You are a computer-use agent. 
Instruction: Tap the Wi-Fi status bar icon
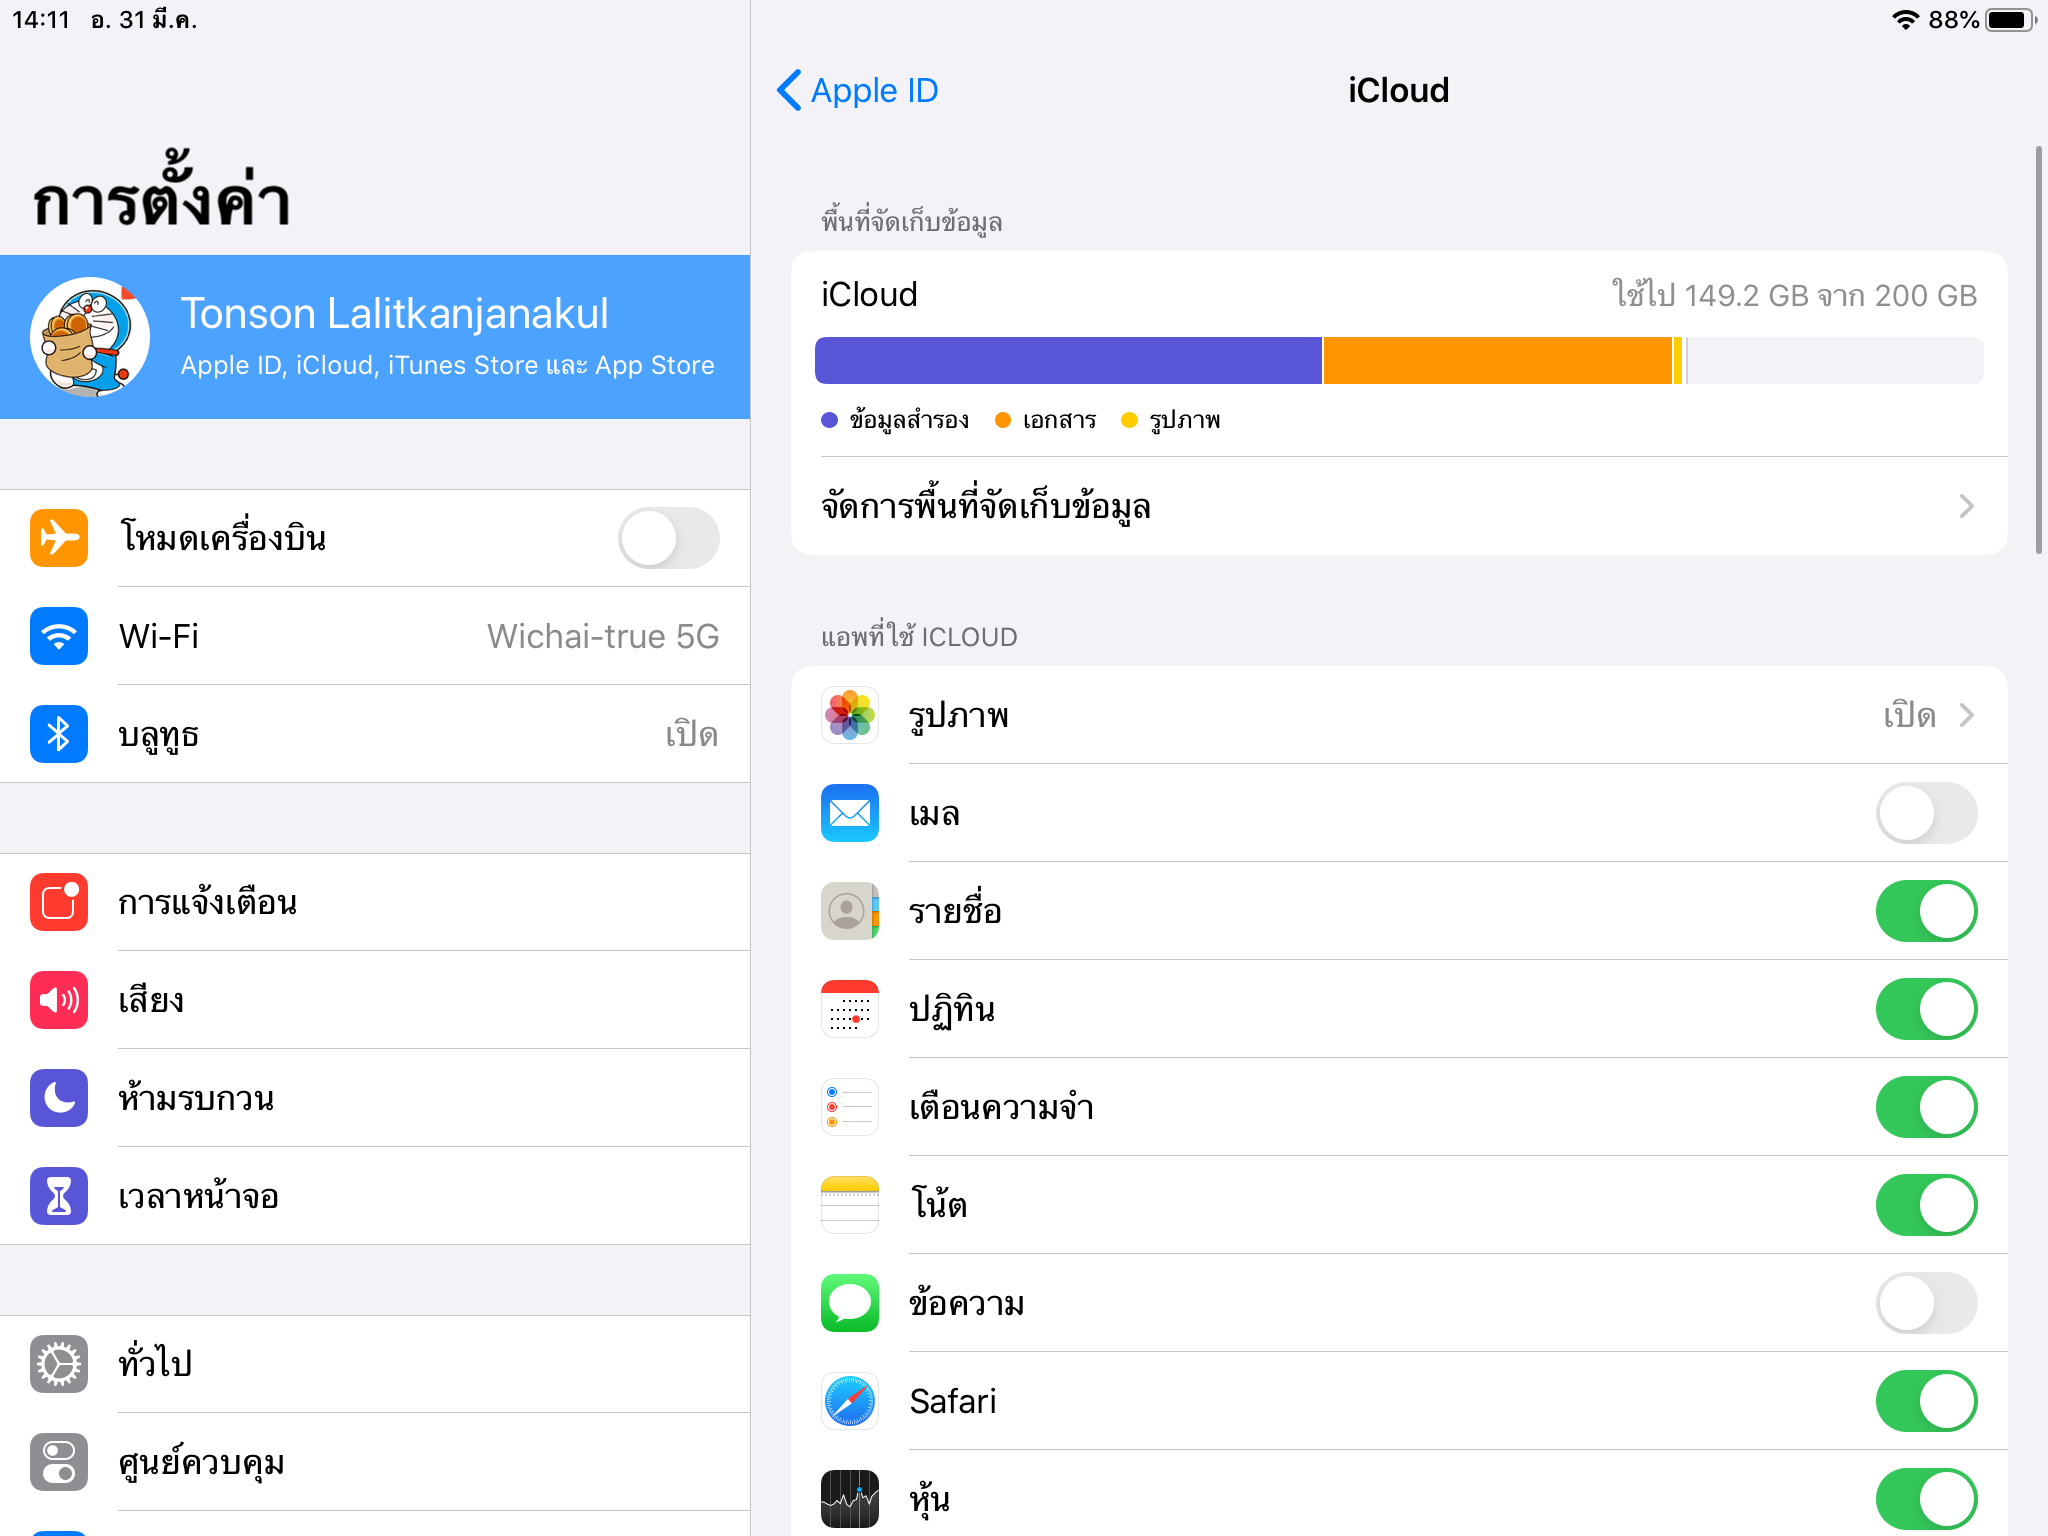tap(1906, 20)
